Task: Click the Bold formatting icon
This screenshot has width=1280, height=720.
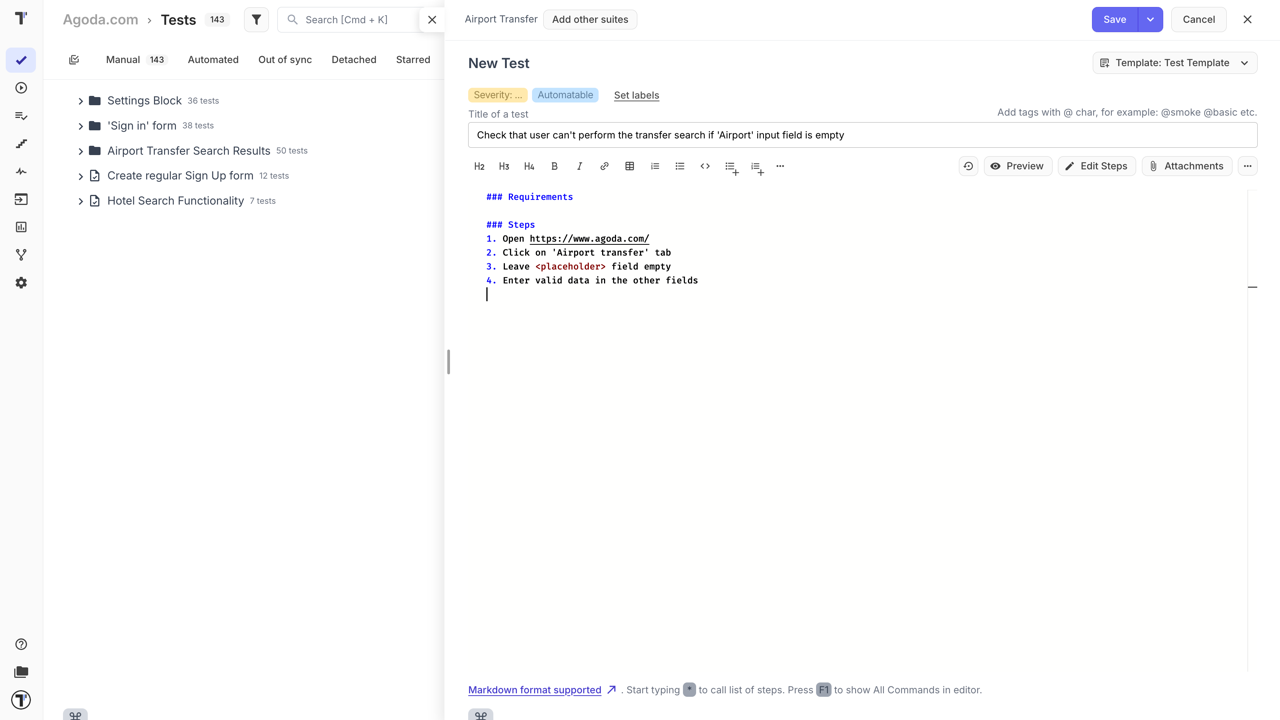Action: 554,166
